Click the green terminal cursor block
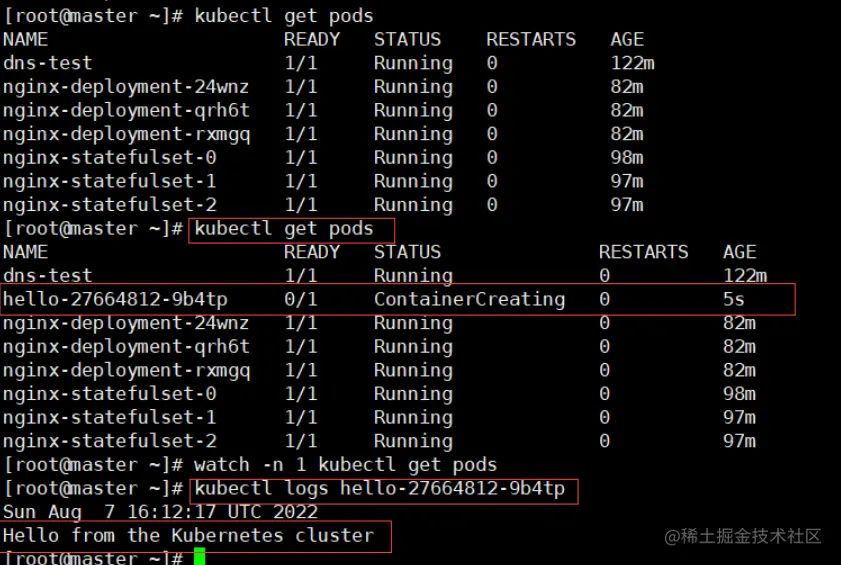841x565 pixels. (x=200, y=556)
